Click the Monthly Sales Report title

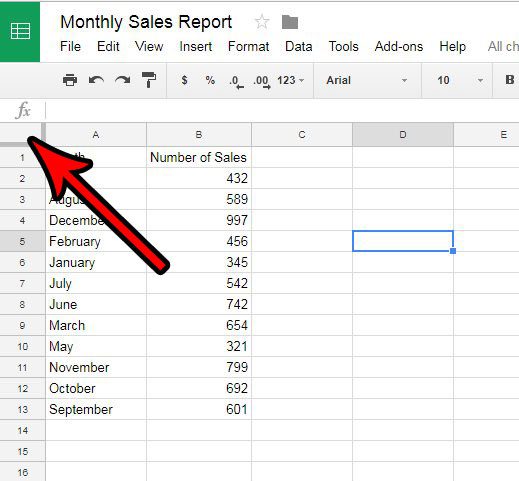pos(146,22)
